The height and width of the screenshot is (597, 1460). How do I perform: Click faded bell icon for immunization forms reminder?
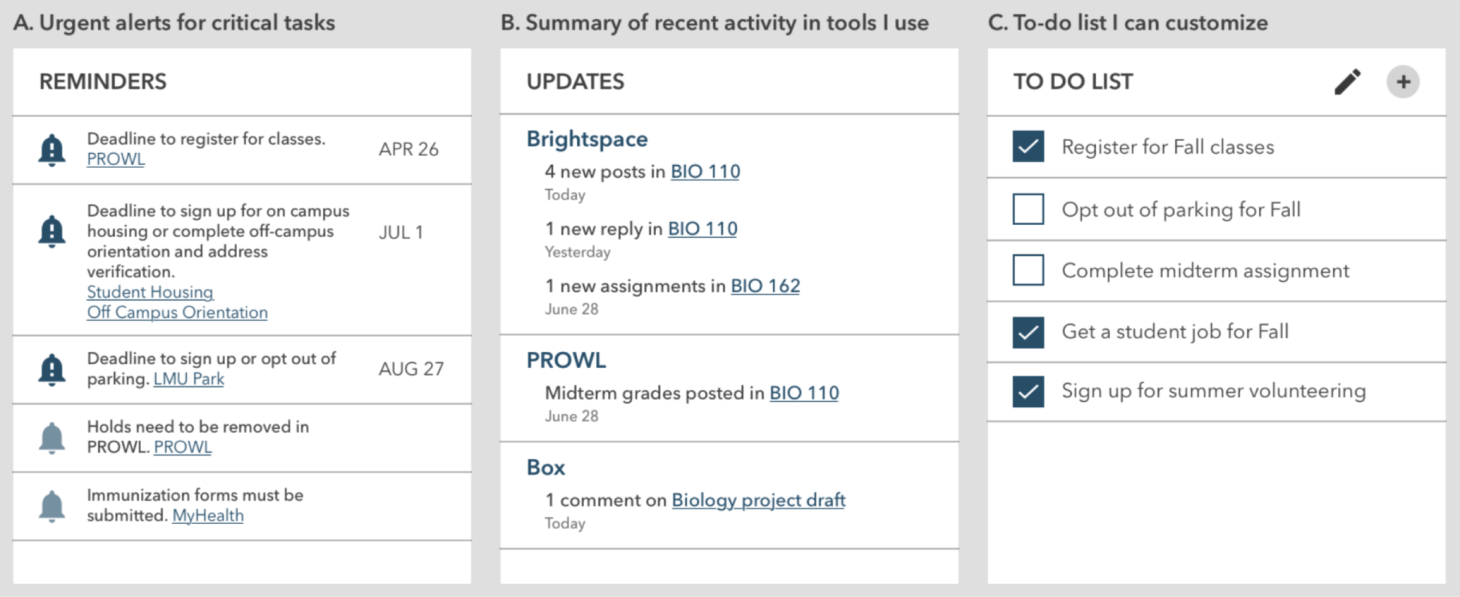pos(52,506)
